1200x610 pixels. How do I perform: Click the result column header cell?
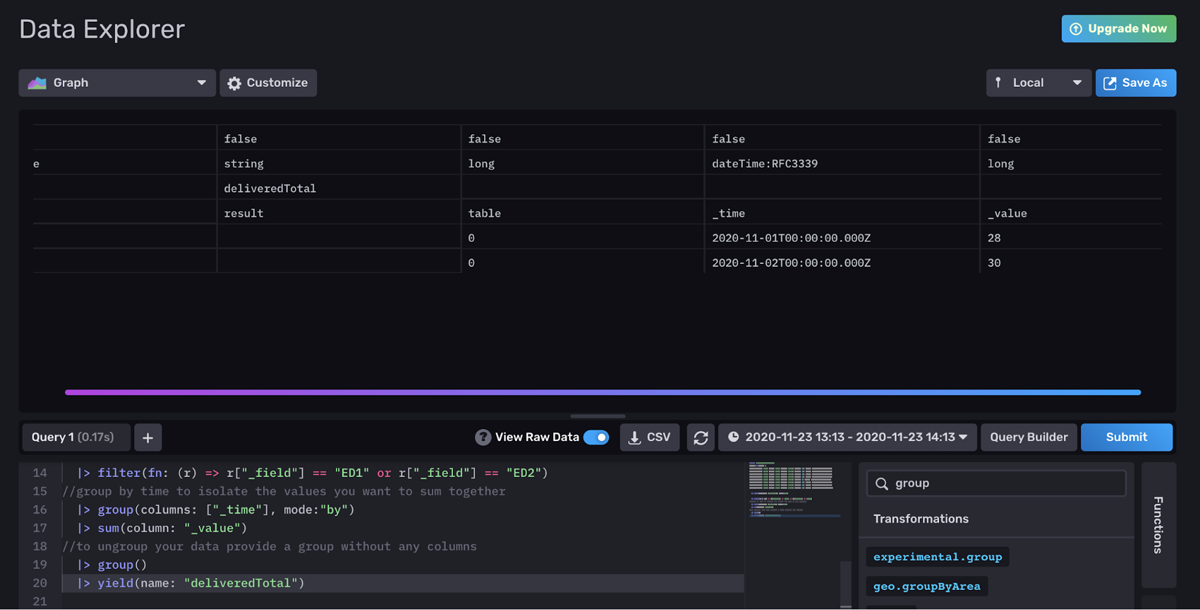[x=339, y=213]
